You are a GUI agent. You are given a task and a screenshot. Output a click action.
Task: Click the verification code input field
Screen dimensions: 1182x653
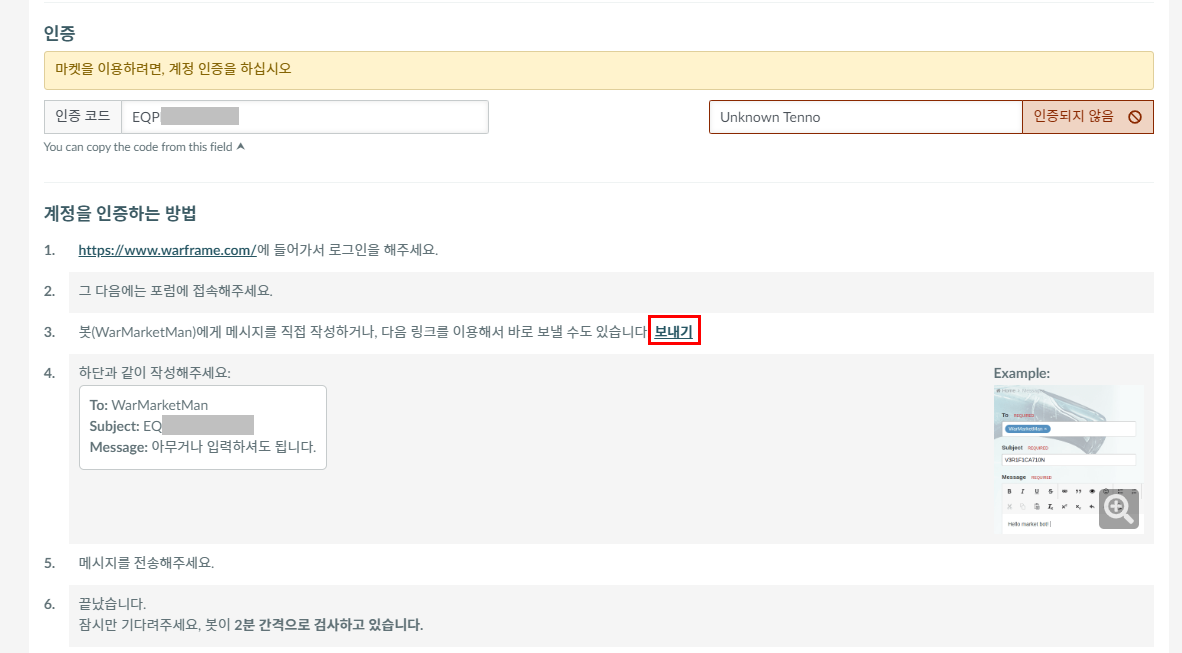coord(305,117)
